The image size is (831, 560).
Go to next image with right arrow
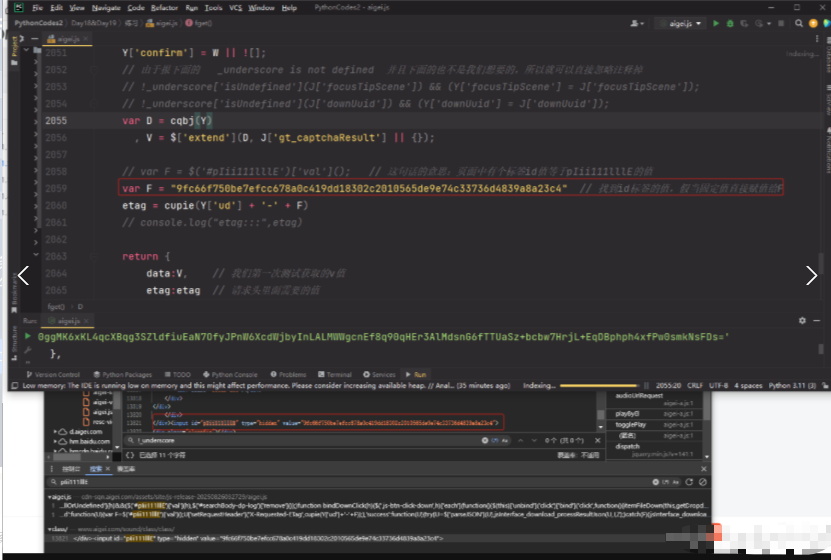(811, 275)
